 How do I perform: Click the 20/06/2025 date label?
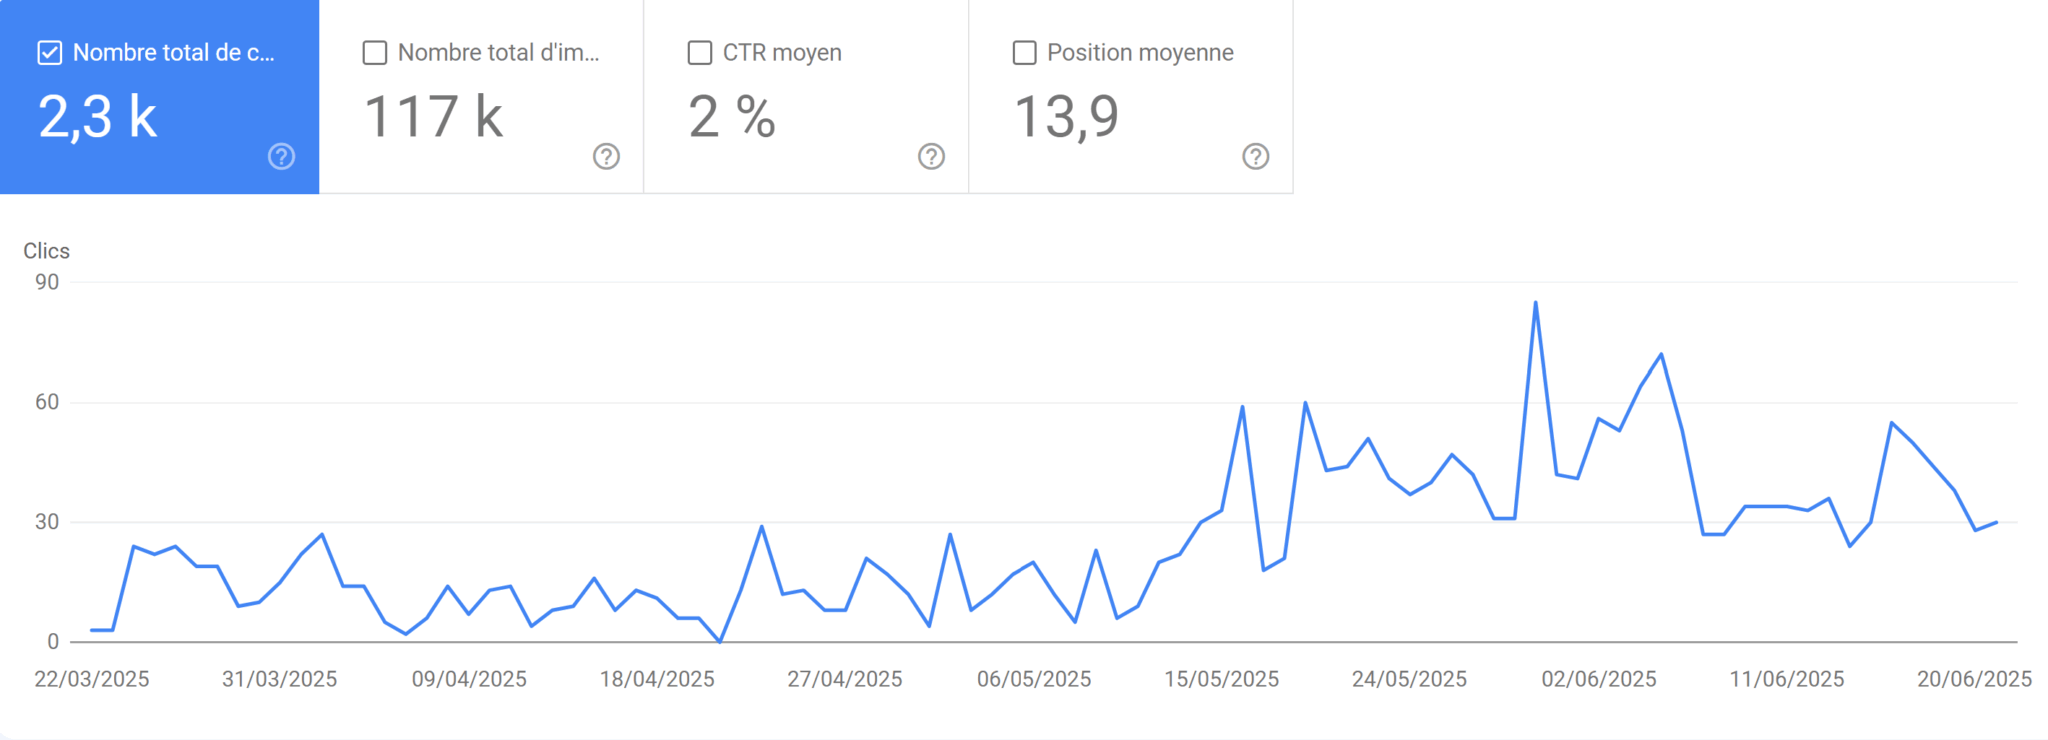point(1974,679)
